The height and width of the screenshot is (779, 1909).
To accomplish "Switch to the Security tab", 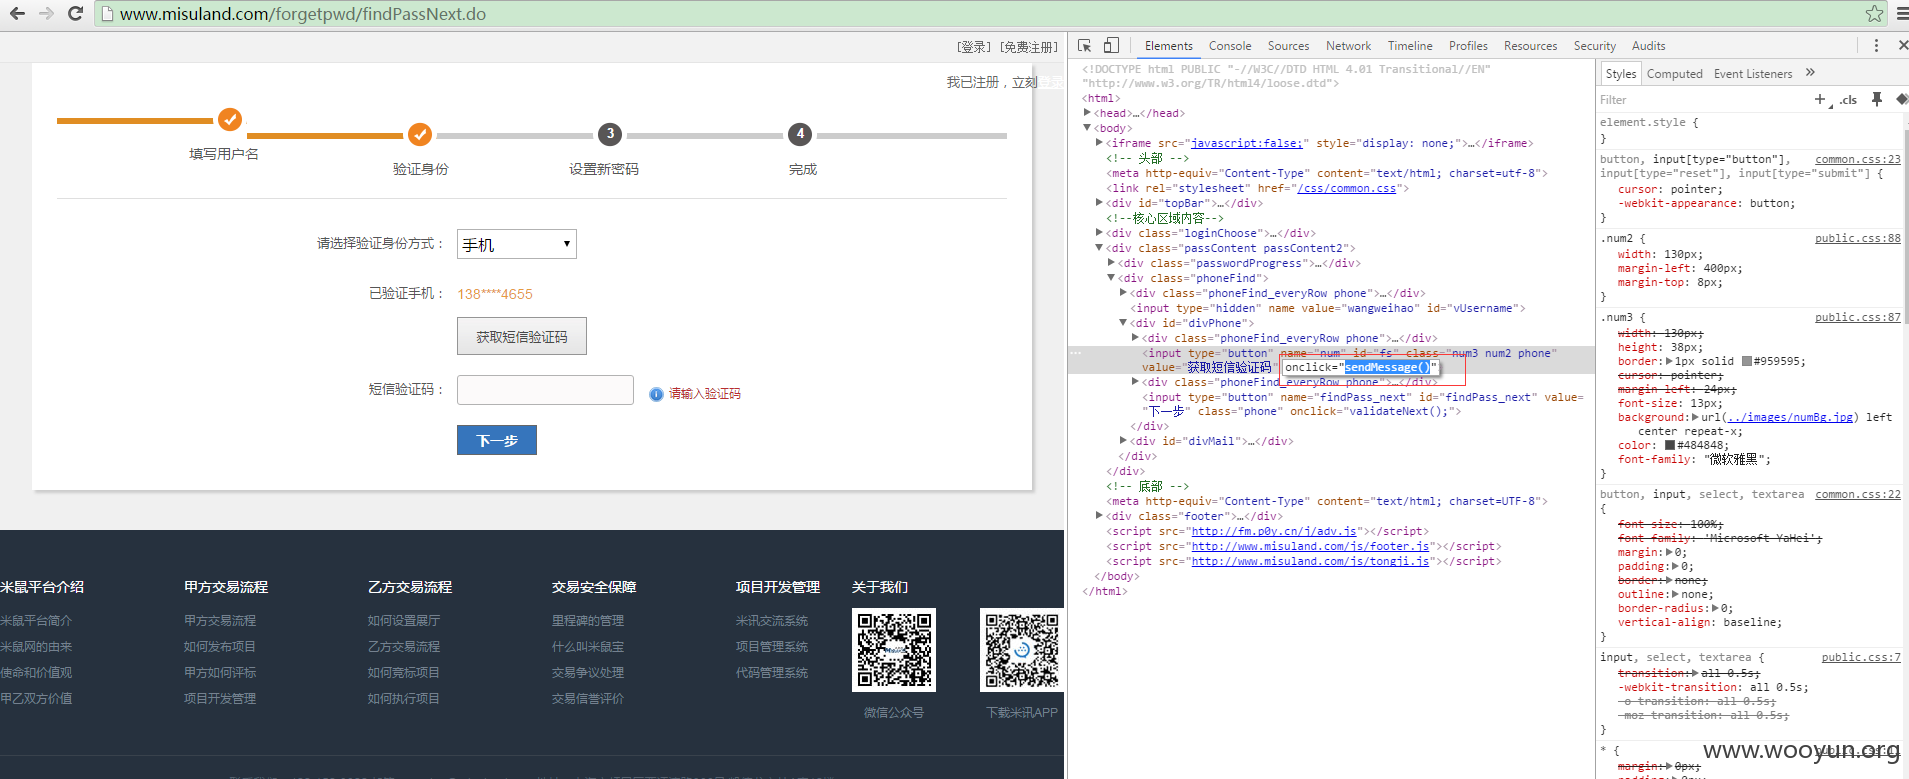I will pyautogui.click(x=1594, y=46).
